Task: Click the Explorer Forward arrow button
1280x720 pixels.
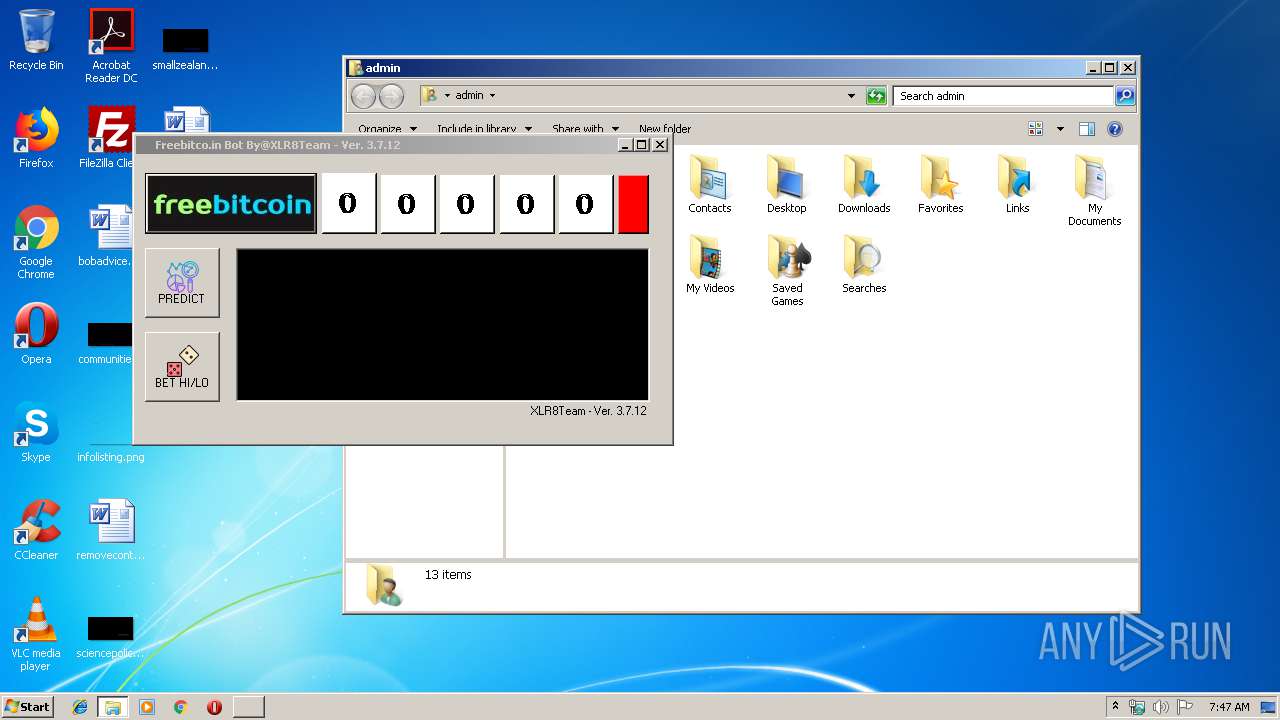Action: click(391, 96)
